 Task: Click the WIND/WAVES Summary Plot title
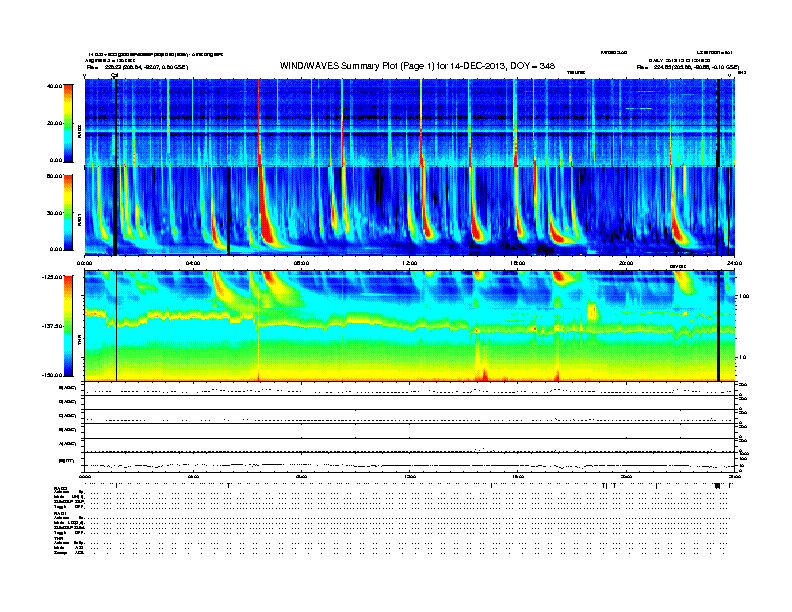pyautogui.click(x=417, y=66)
